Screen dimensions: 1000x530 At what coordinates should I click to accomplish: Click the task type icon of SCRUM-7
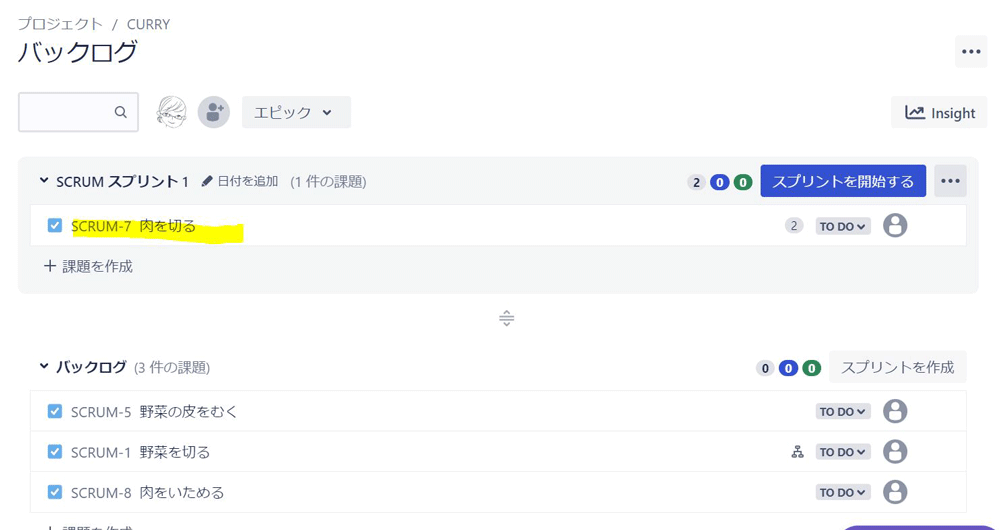pos(55,225)
